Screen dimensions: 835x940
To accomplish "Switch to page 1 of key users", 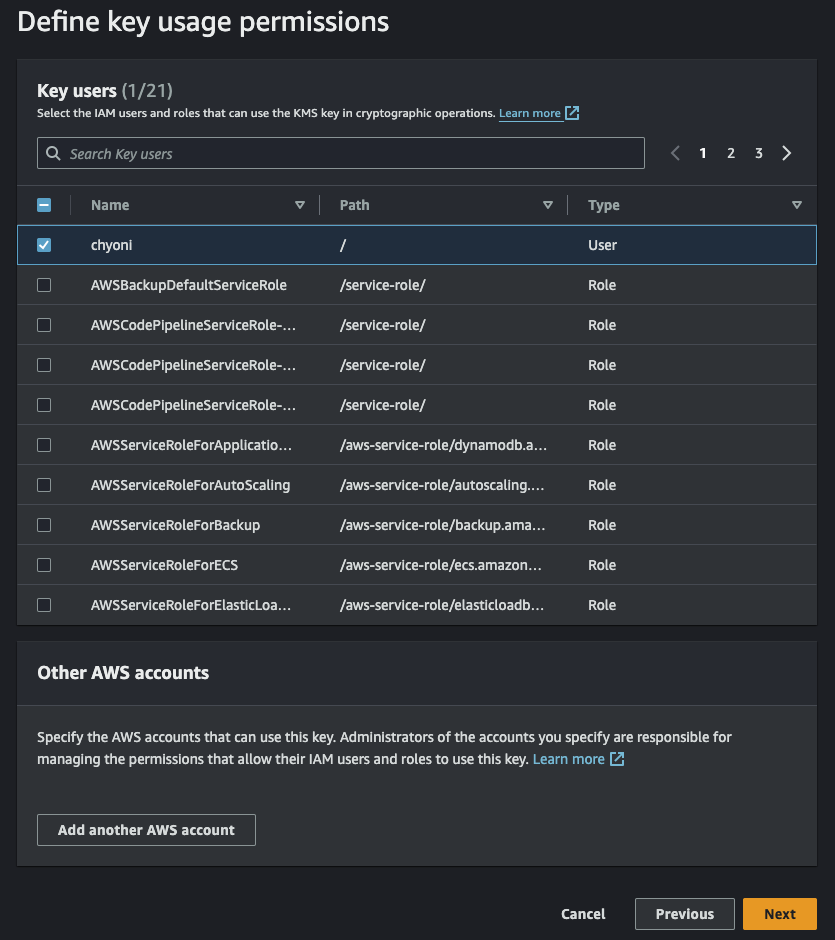I will 703,153.
